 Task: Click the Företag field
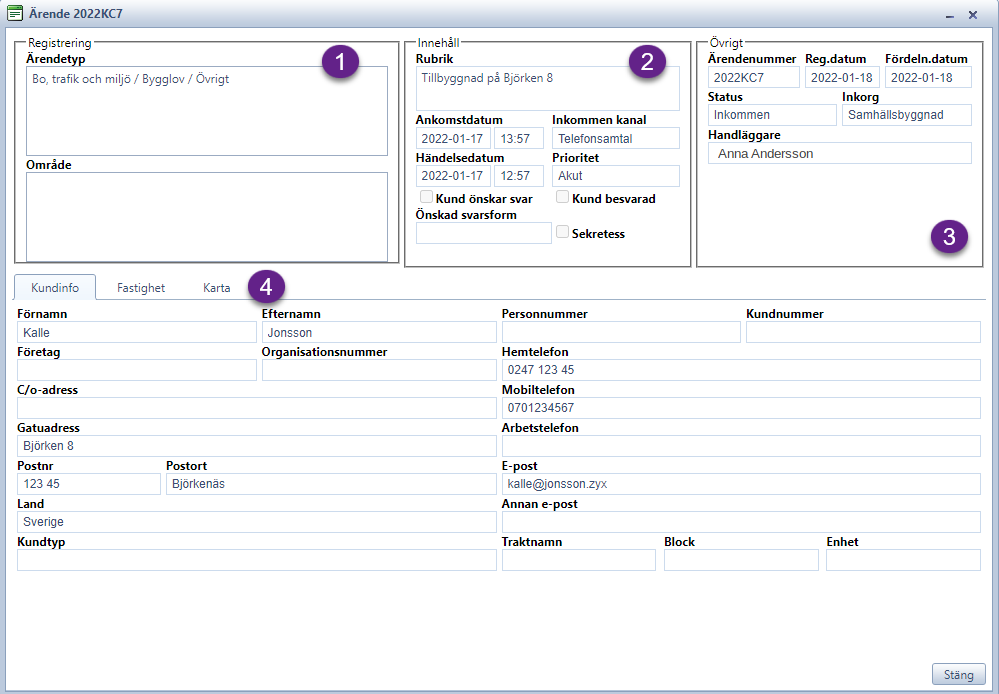pos(137,370)
